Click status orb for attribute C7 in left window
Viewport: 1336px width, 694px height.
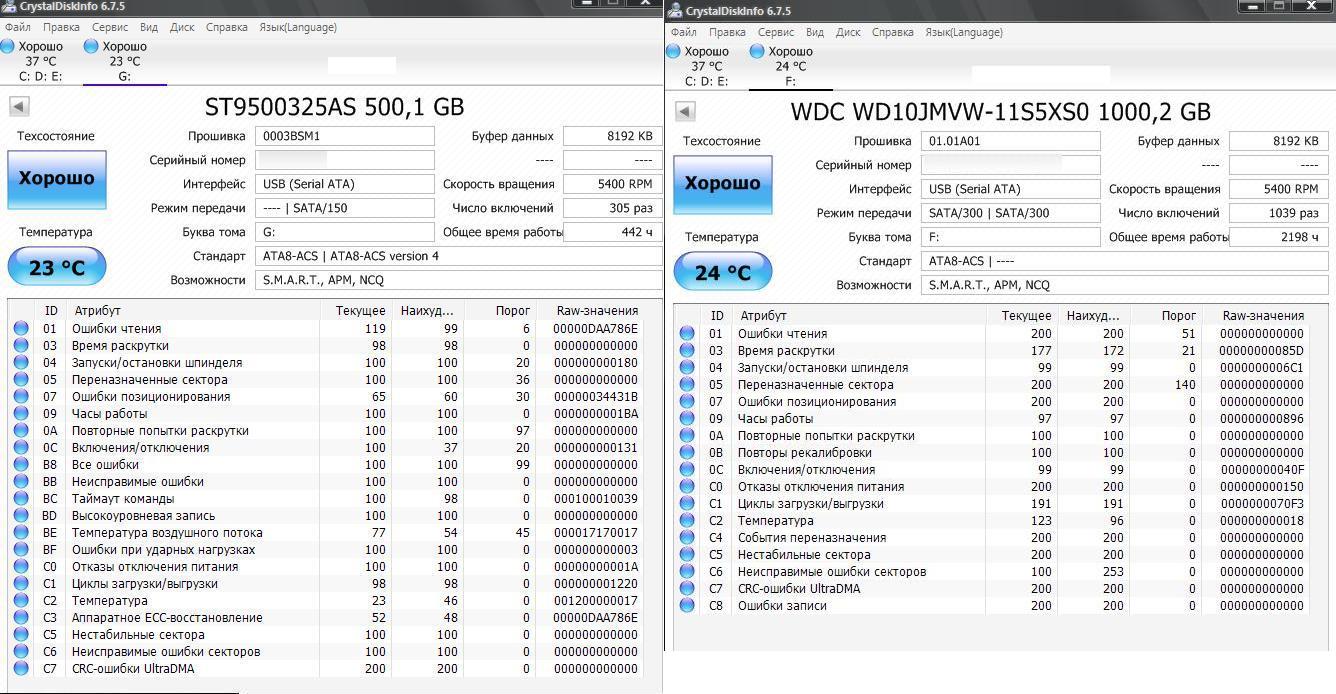21,668
